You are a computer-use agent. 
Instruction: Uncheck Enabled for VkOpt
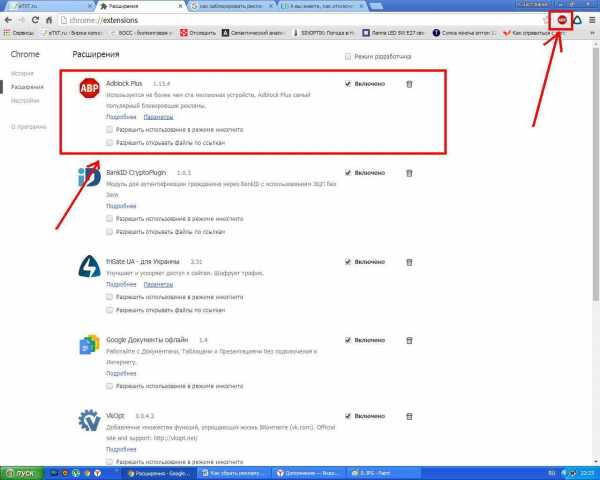click(x=347, y=416)
